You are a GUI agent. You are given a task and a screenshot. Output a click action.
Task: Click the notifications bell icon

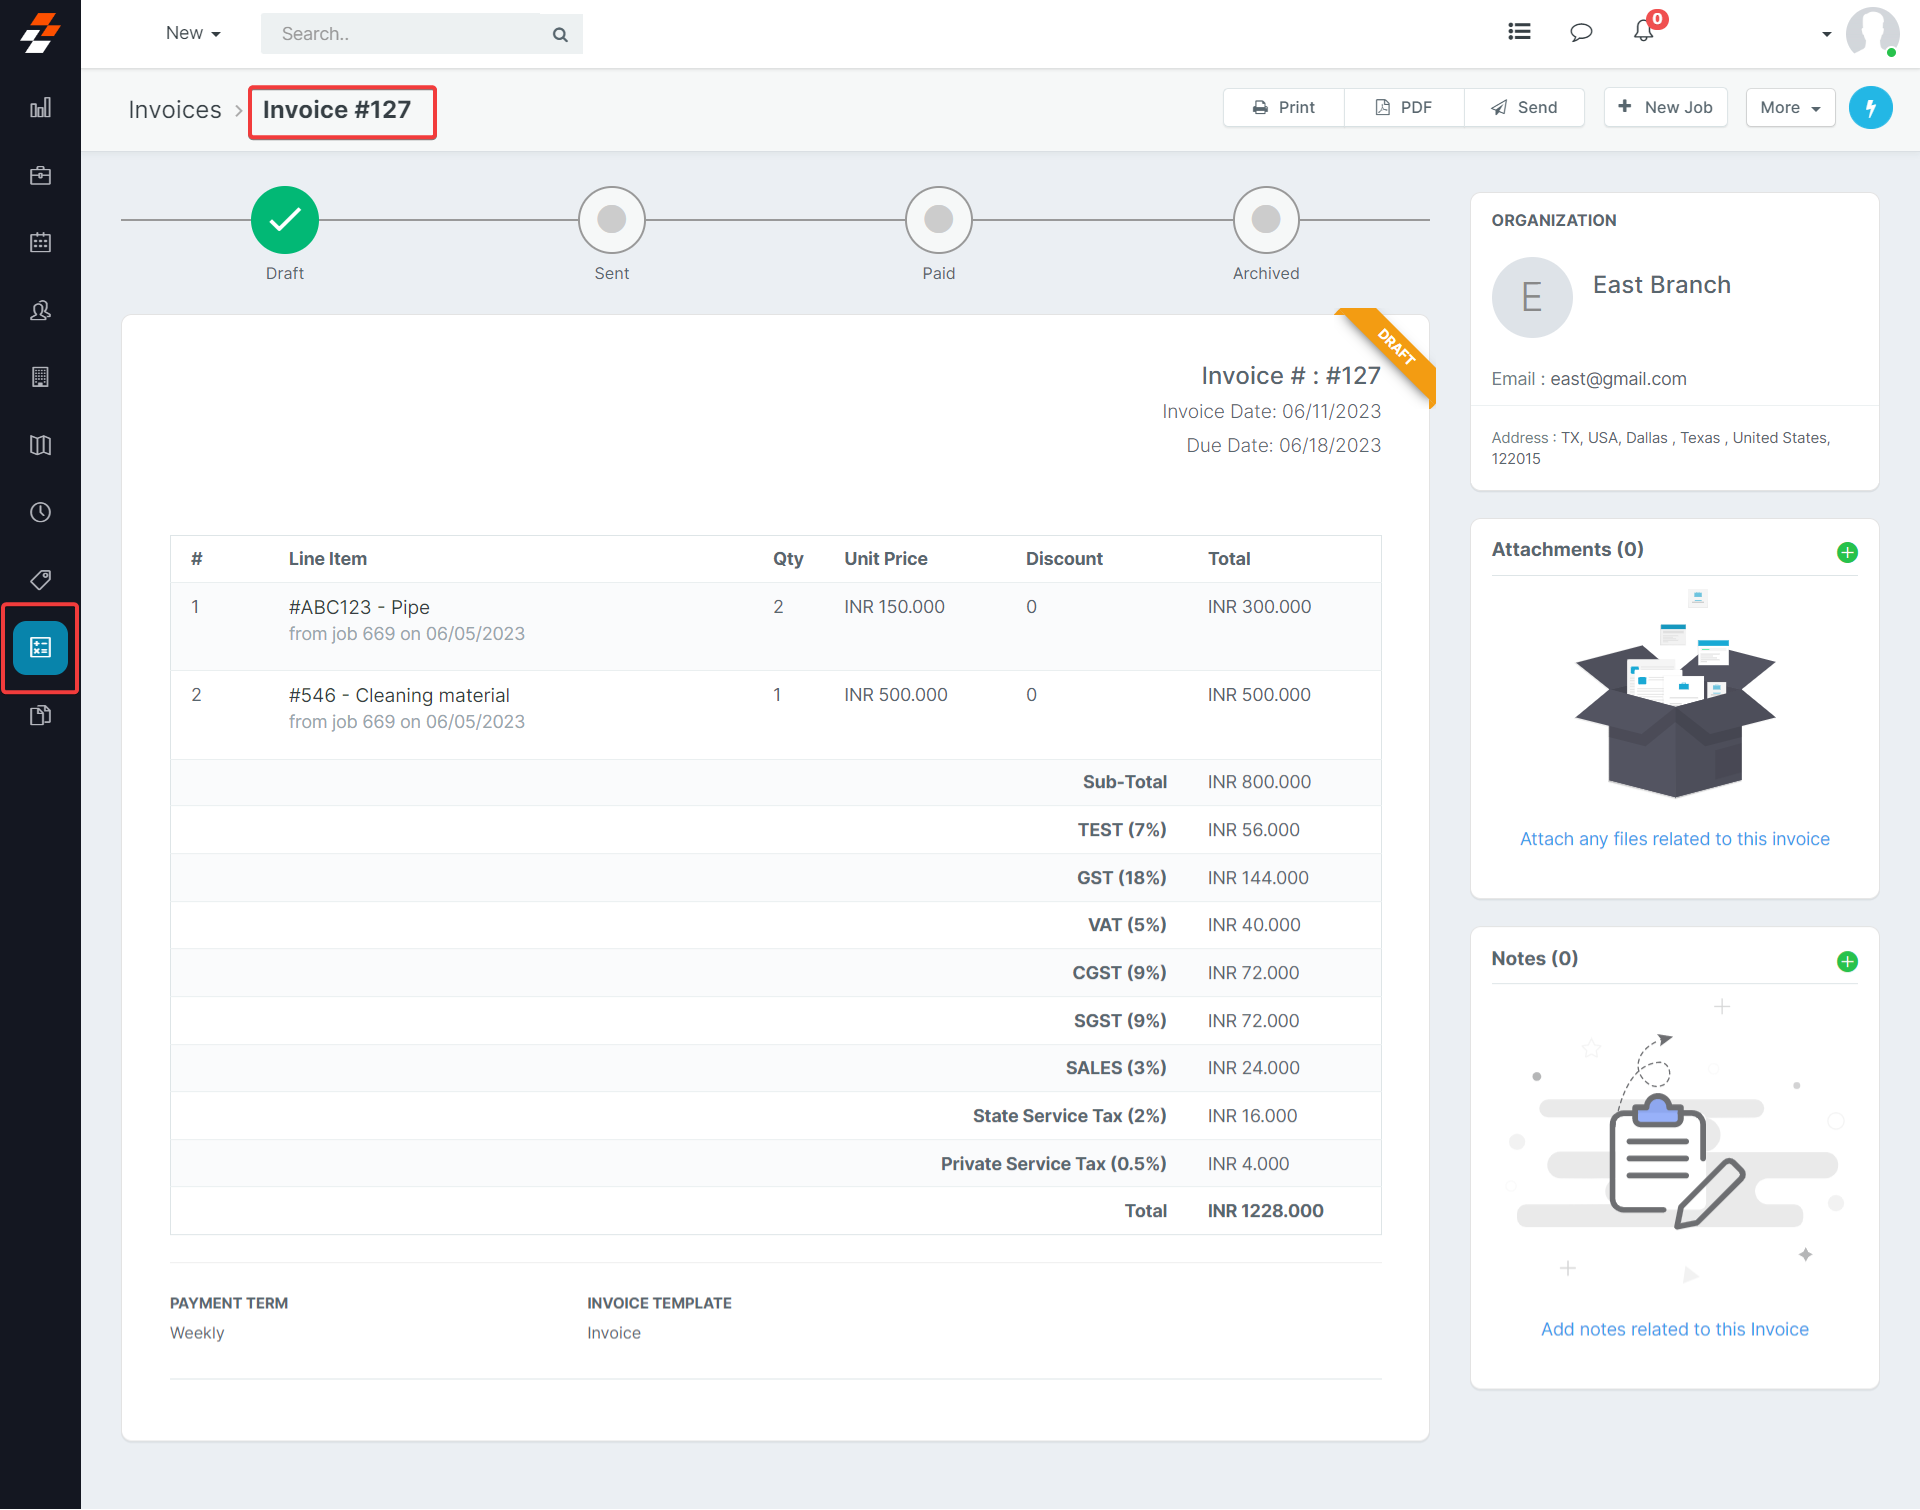pos(1643,32)
